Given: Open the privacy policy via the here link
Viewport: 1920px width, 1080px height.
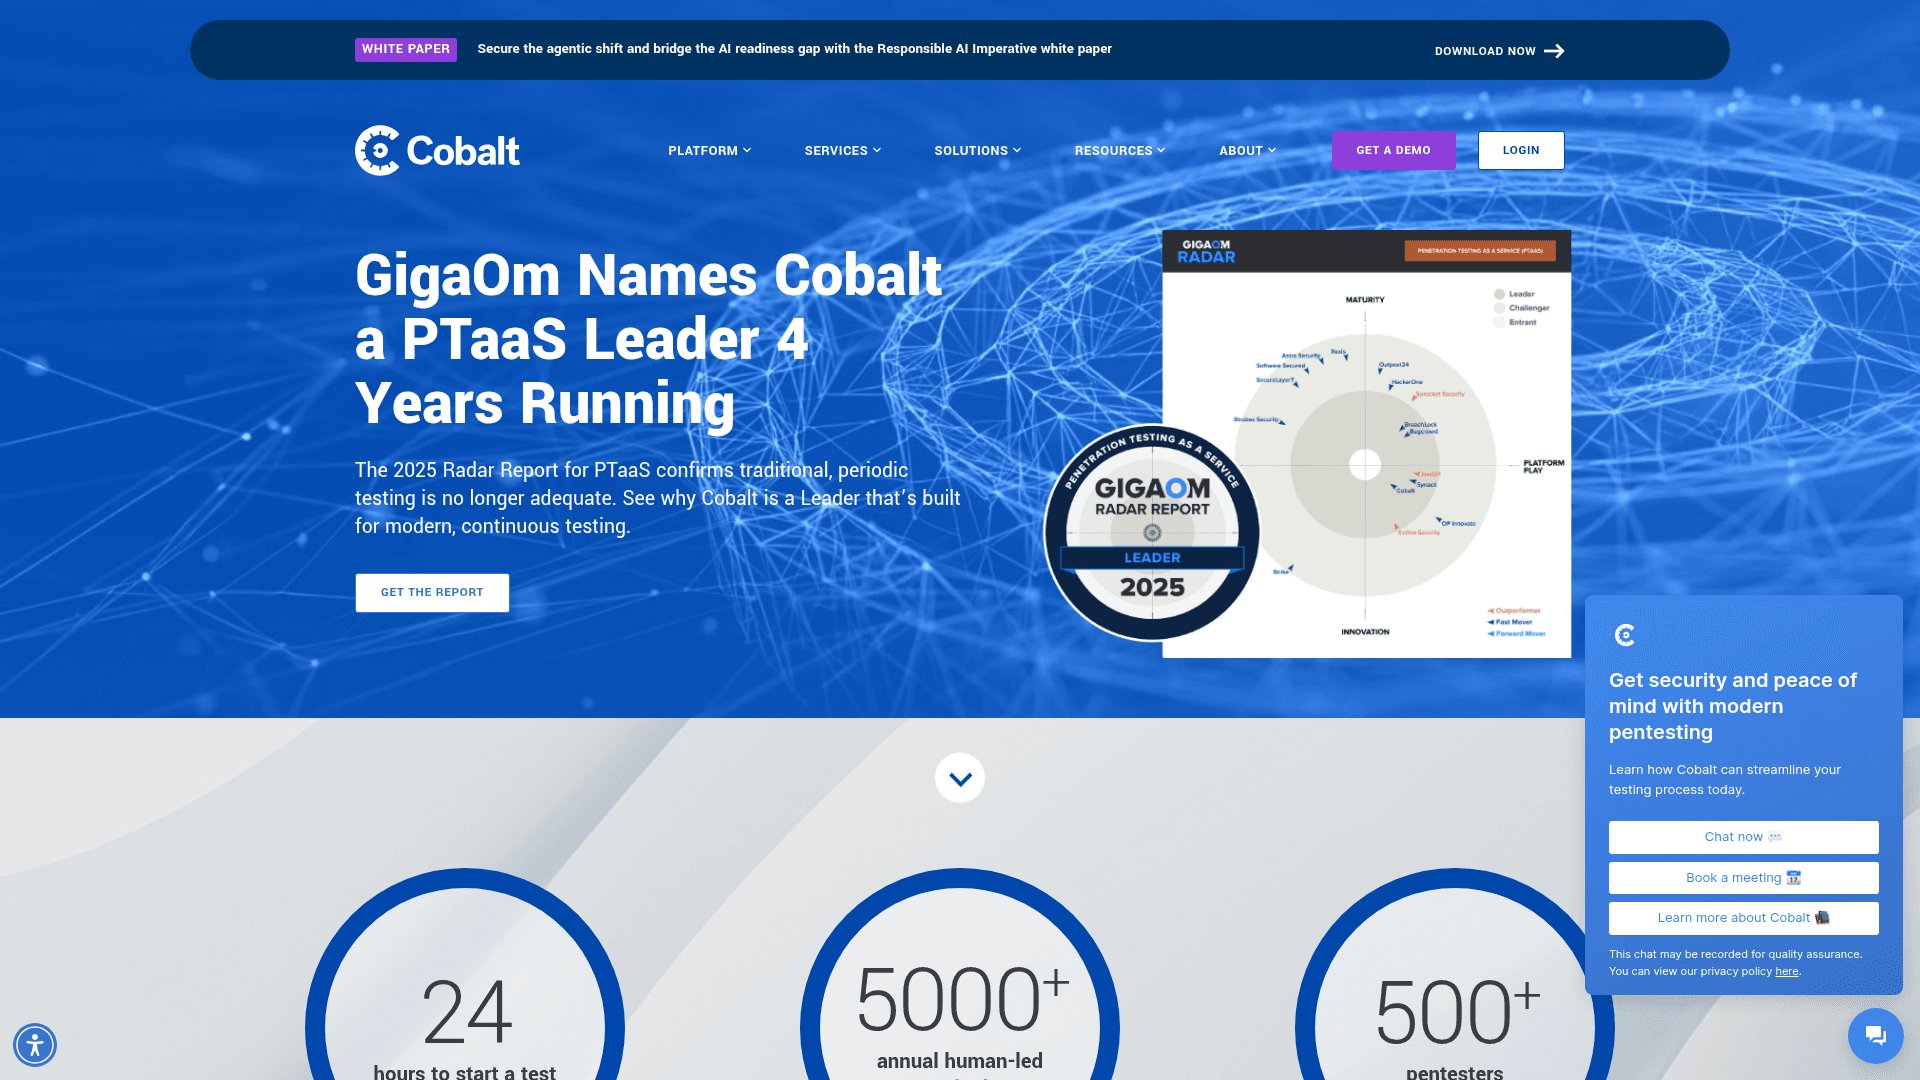Looking at the screenshot, I should tap(1787, 971).
